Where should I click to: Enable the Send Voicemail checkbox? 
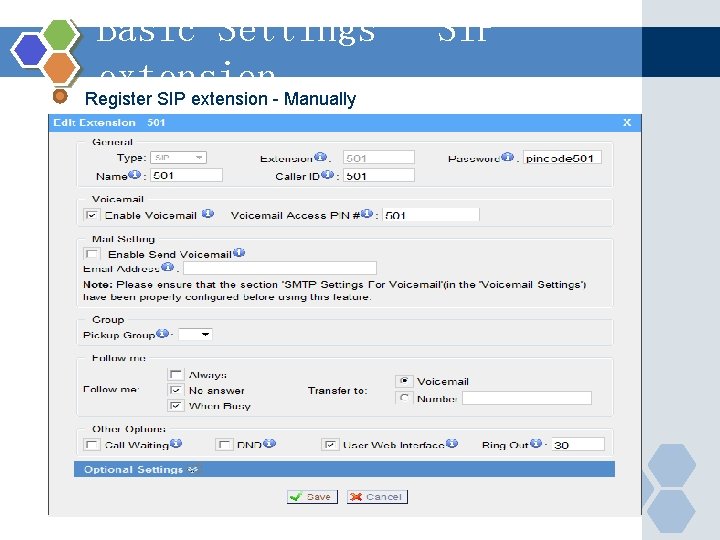pos(92,254)
